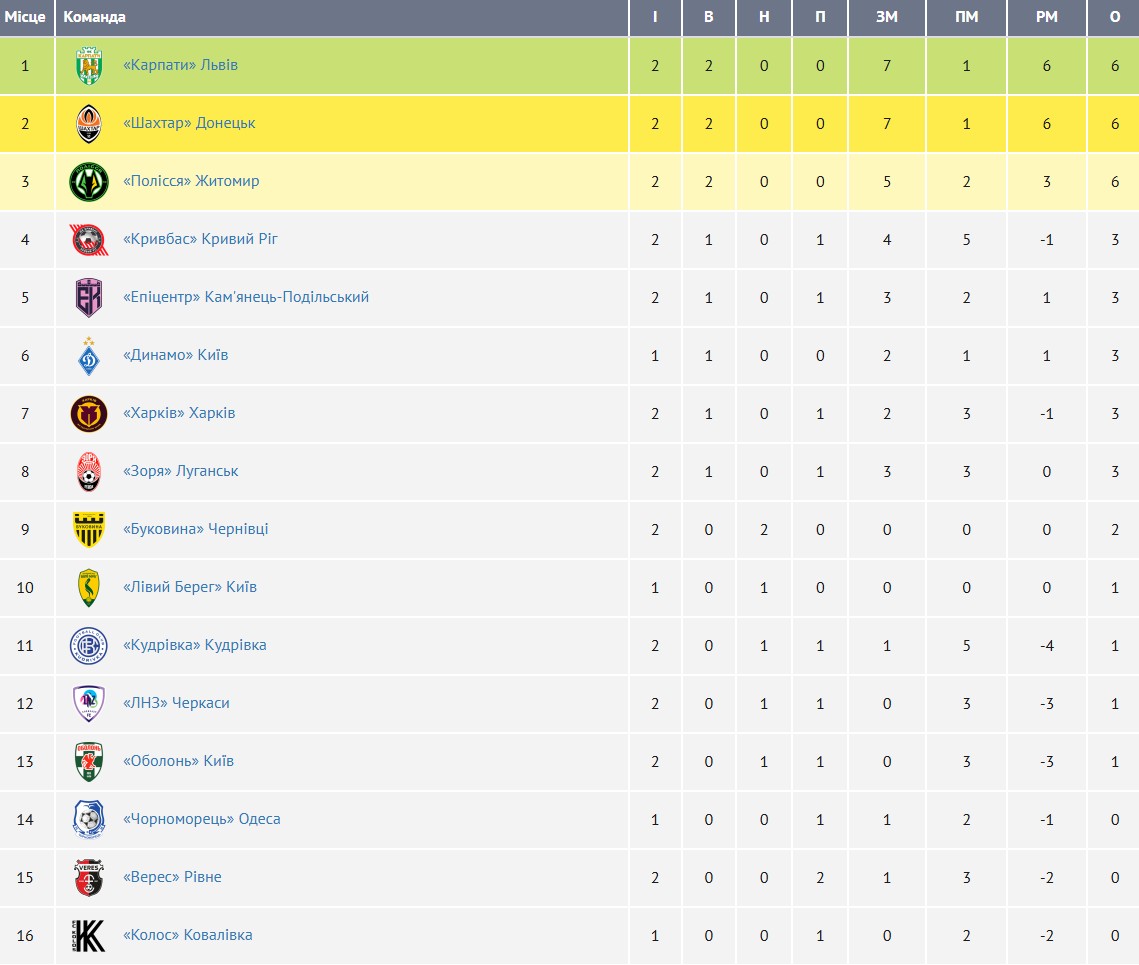This screenshot has width=1139, height=965.
Task: Open the «Епіцентр» Кам'янець-Подільський team link
Action: (x=246, y=296)
